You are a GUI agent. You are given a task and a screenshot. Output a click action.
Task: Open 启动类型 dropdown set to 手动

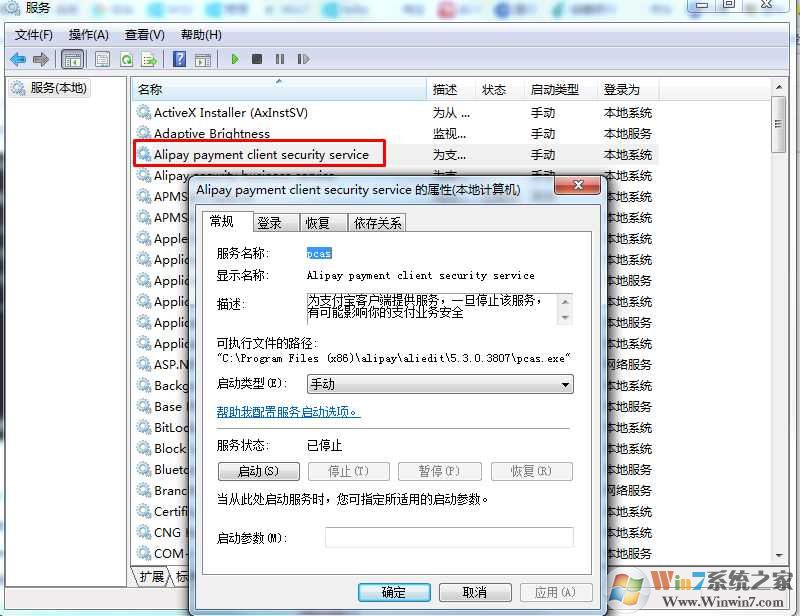pos(440,384)
